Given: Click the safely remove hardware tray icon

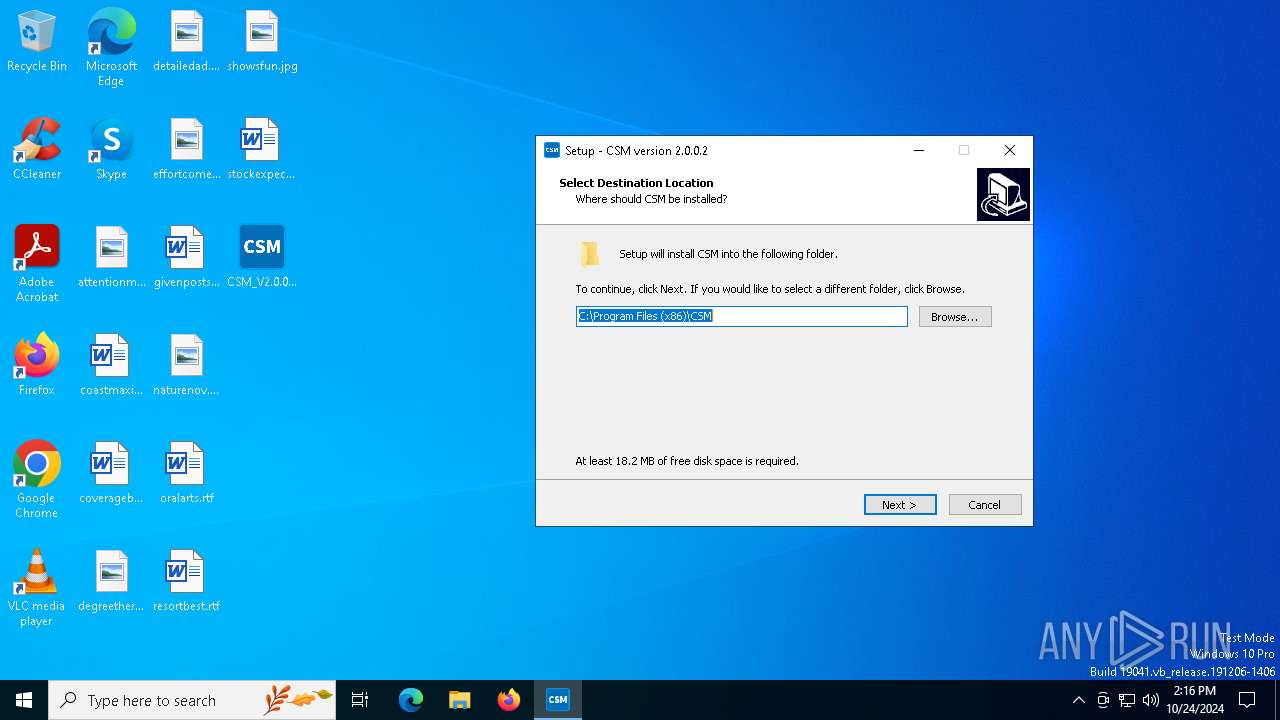Looking at the screenshot, I should pyautogui.click(x=1103, y=700).
